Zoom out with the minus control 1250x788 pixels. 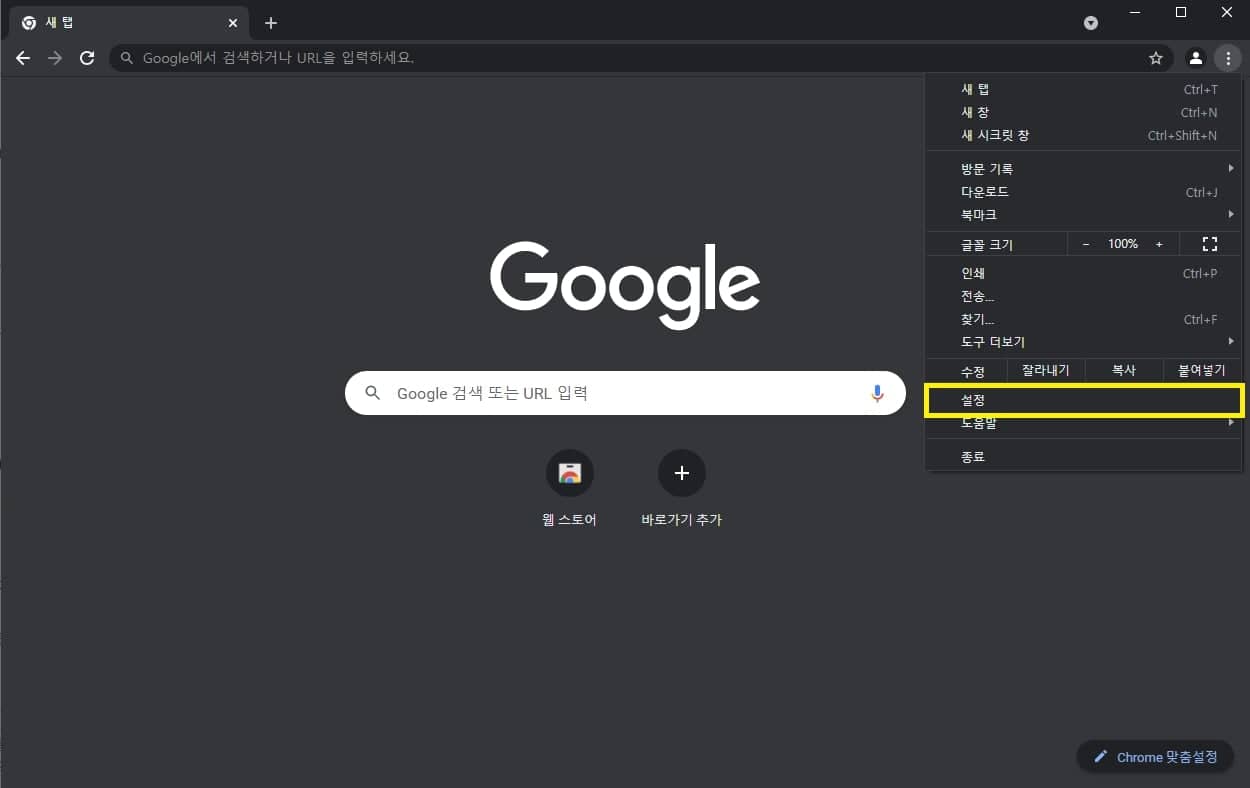[x=1085, y=243]
